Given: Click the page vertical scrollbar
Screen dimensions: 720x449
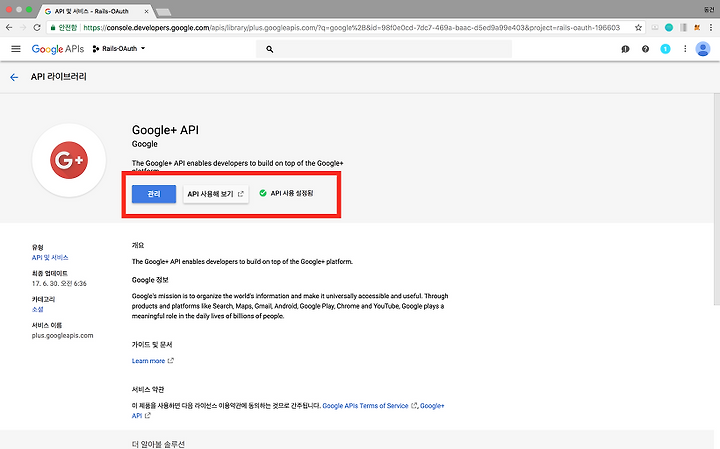Looking at the screenshot, I should [717, 198].
